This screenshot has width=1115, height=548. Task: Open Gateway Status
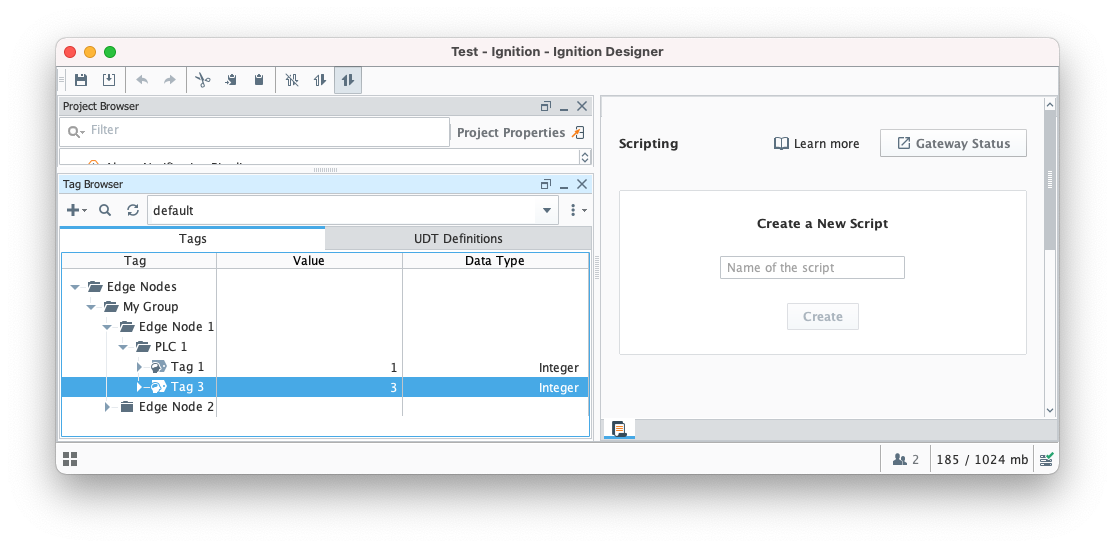953,144
